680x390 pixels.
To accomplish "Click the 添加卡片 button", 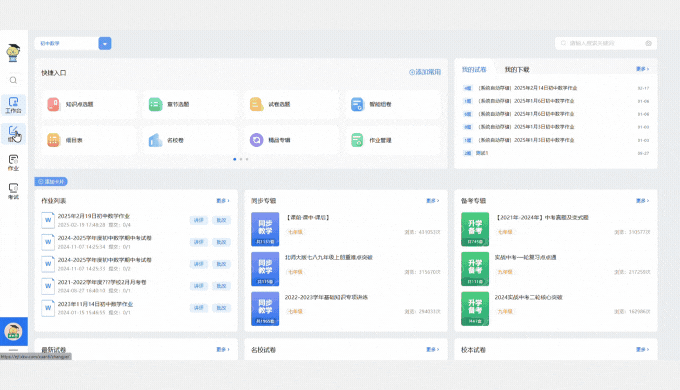I will [51, 181].
